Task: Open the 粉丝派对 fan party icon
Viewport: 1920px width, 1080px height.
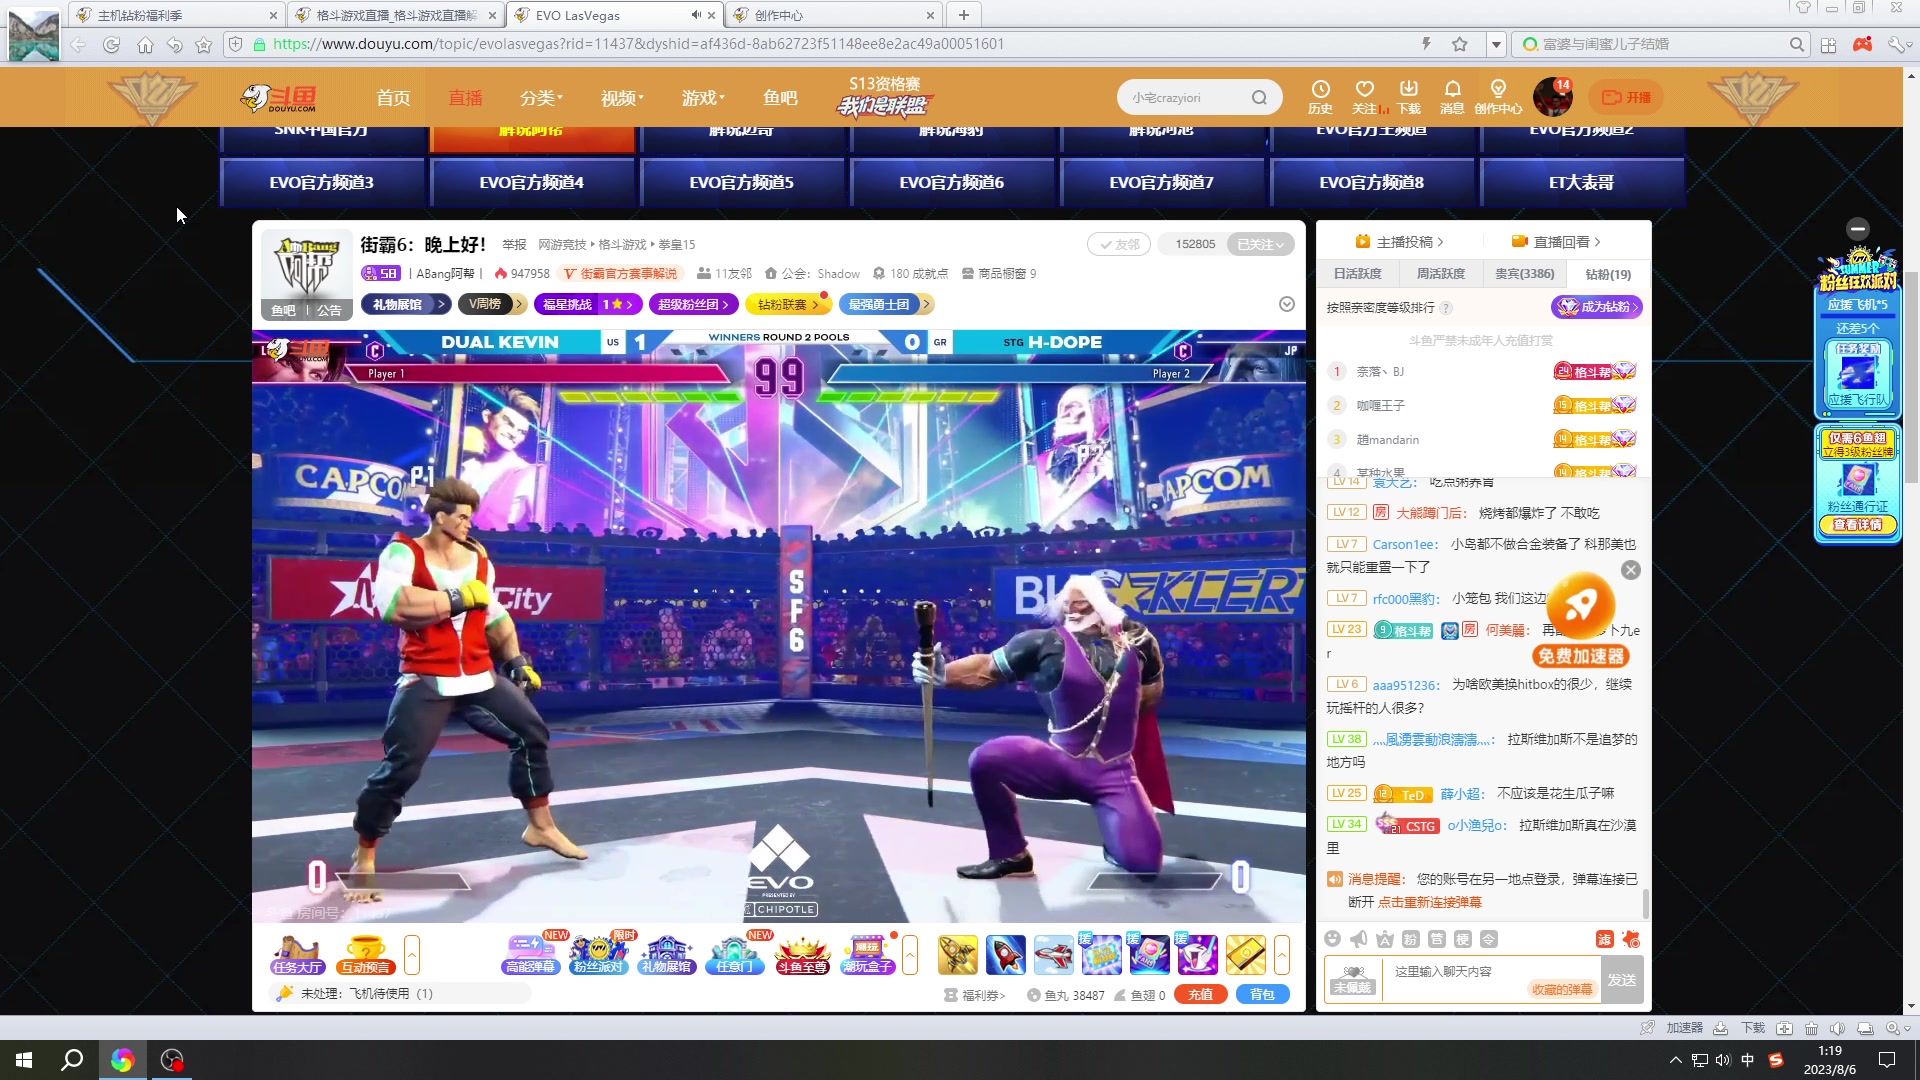Action: tap(598, 955)
